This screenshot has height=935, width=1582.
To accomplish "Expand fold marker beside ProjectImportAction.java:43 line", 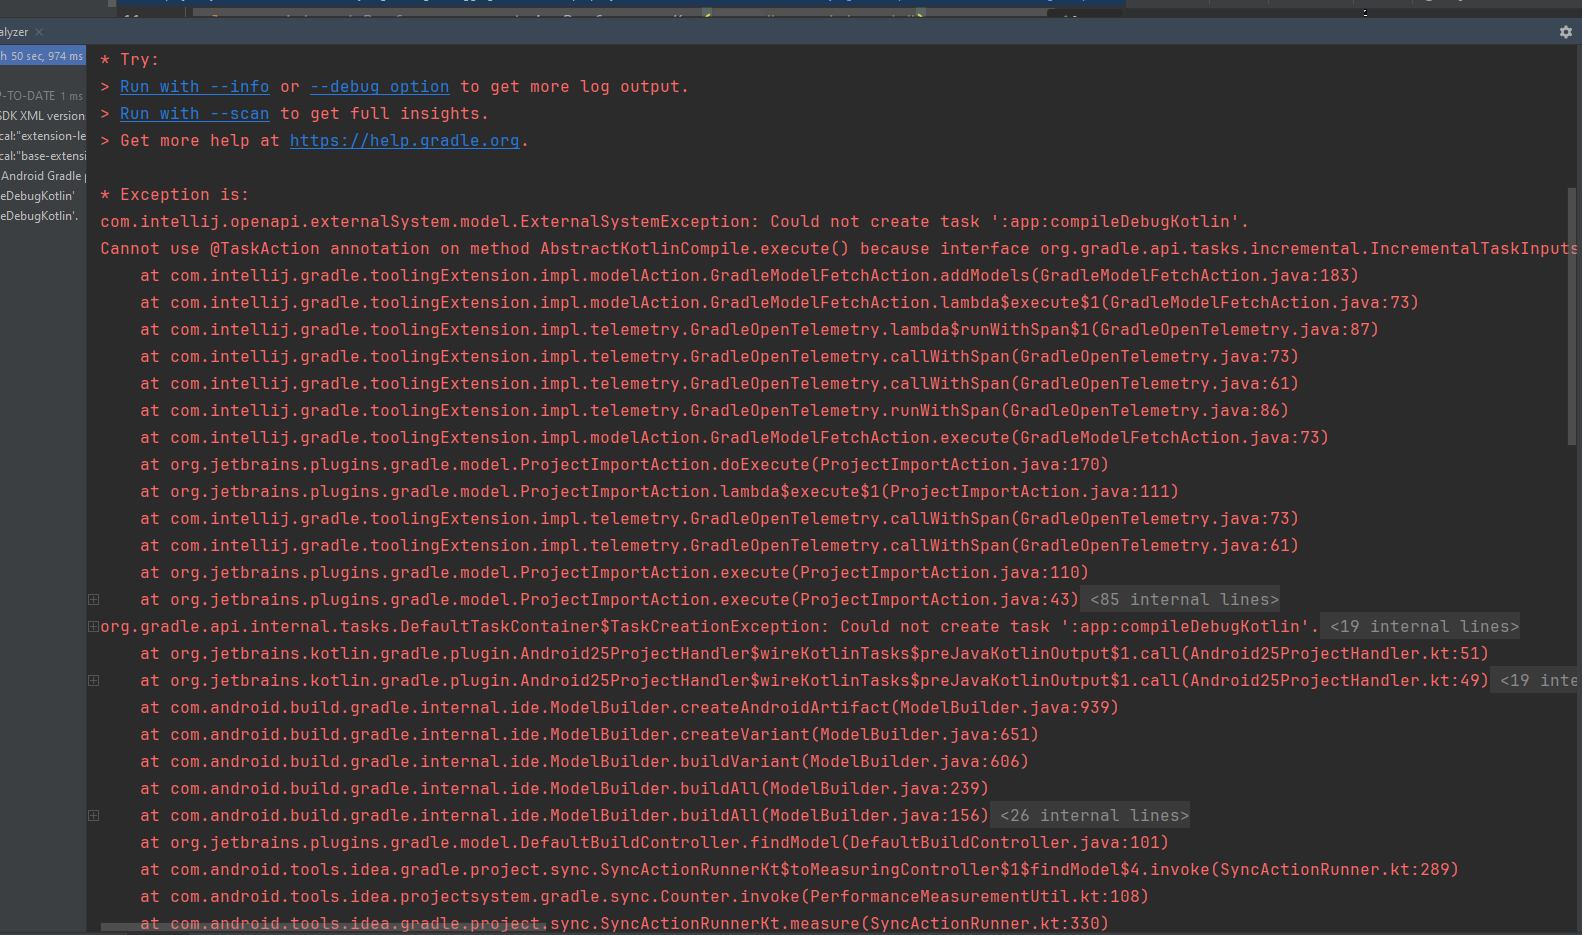I will (x=93, y=600).
